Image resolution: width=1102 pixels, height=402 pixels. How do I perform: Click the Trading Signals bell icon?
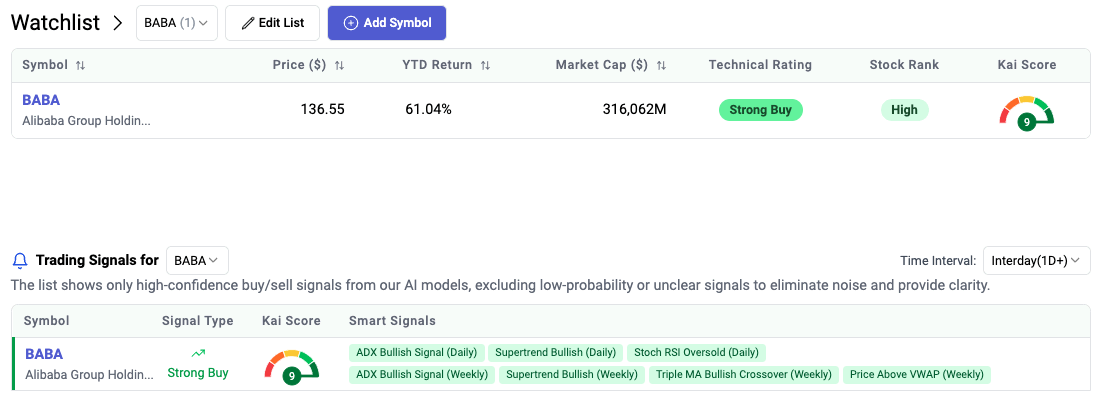(x=20, y=261)
